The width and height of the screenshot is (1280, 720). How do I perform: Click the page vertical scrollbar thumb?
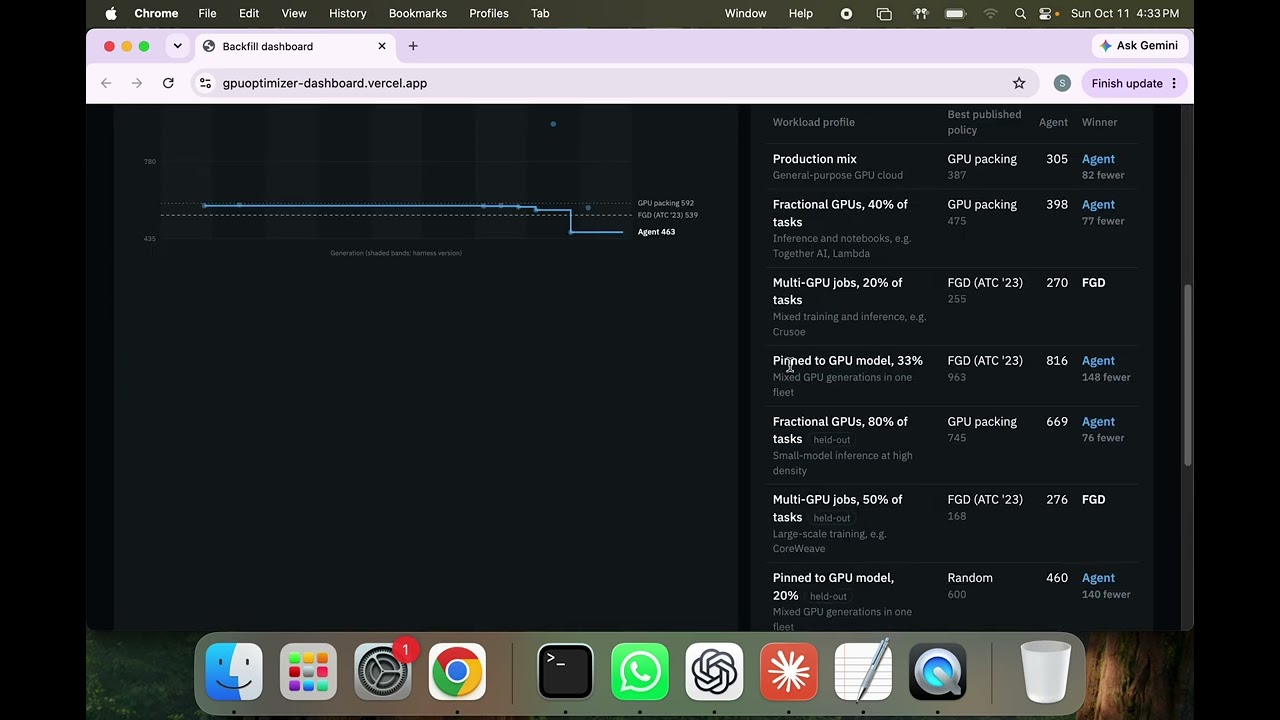1188,374
